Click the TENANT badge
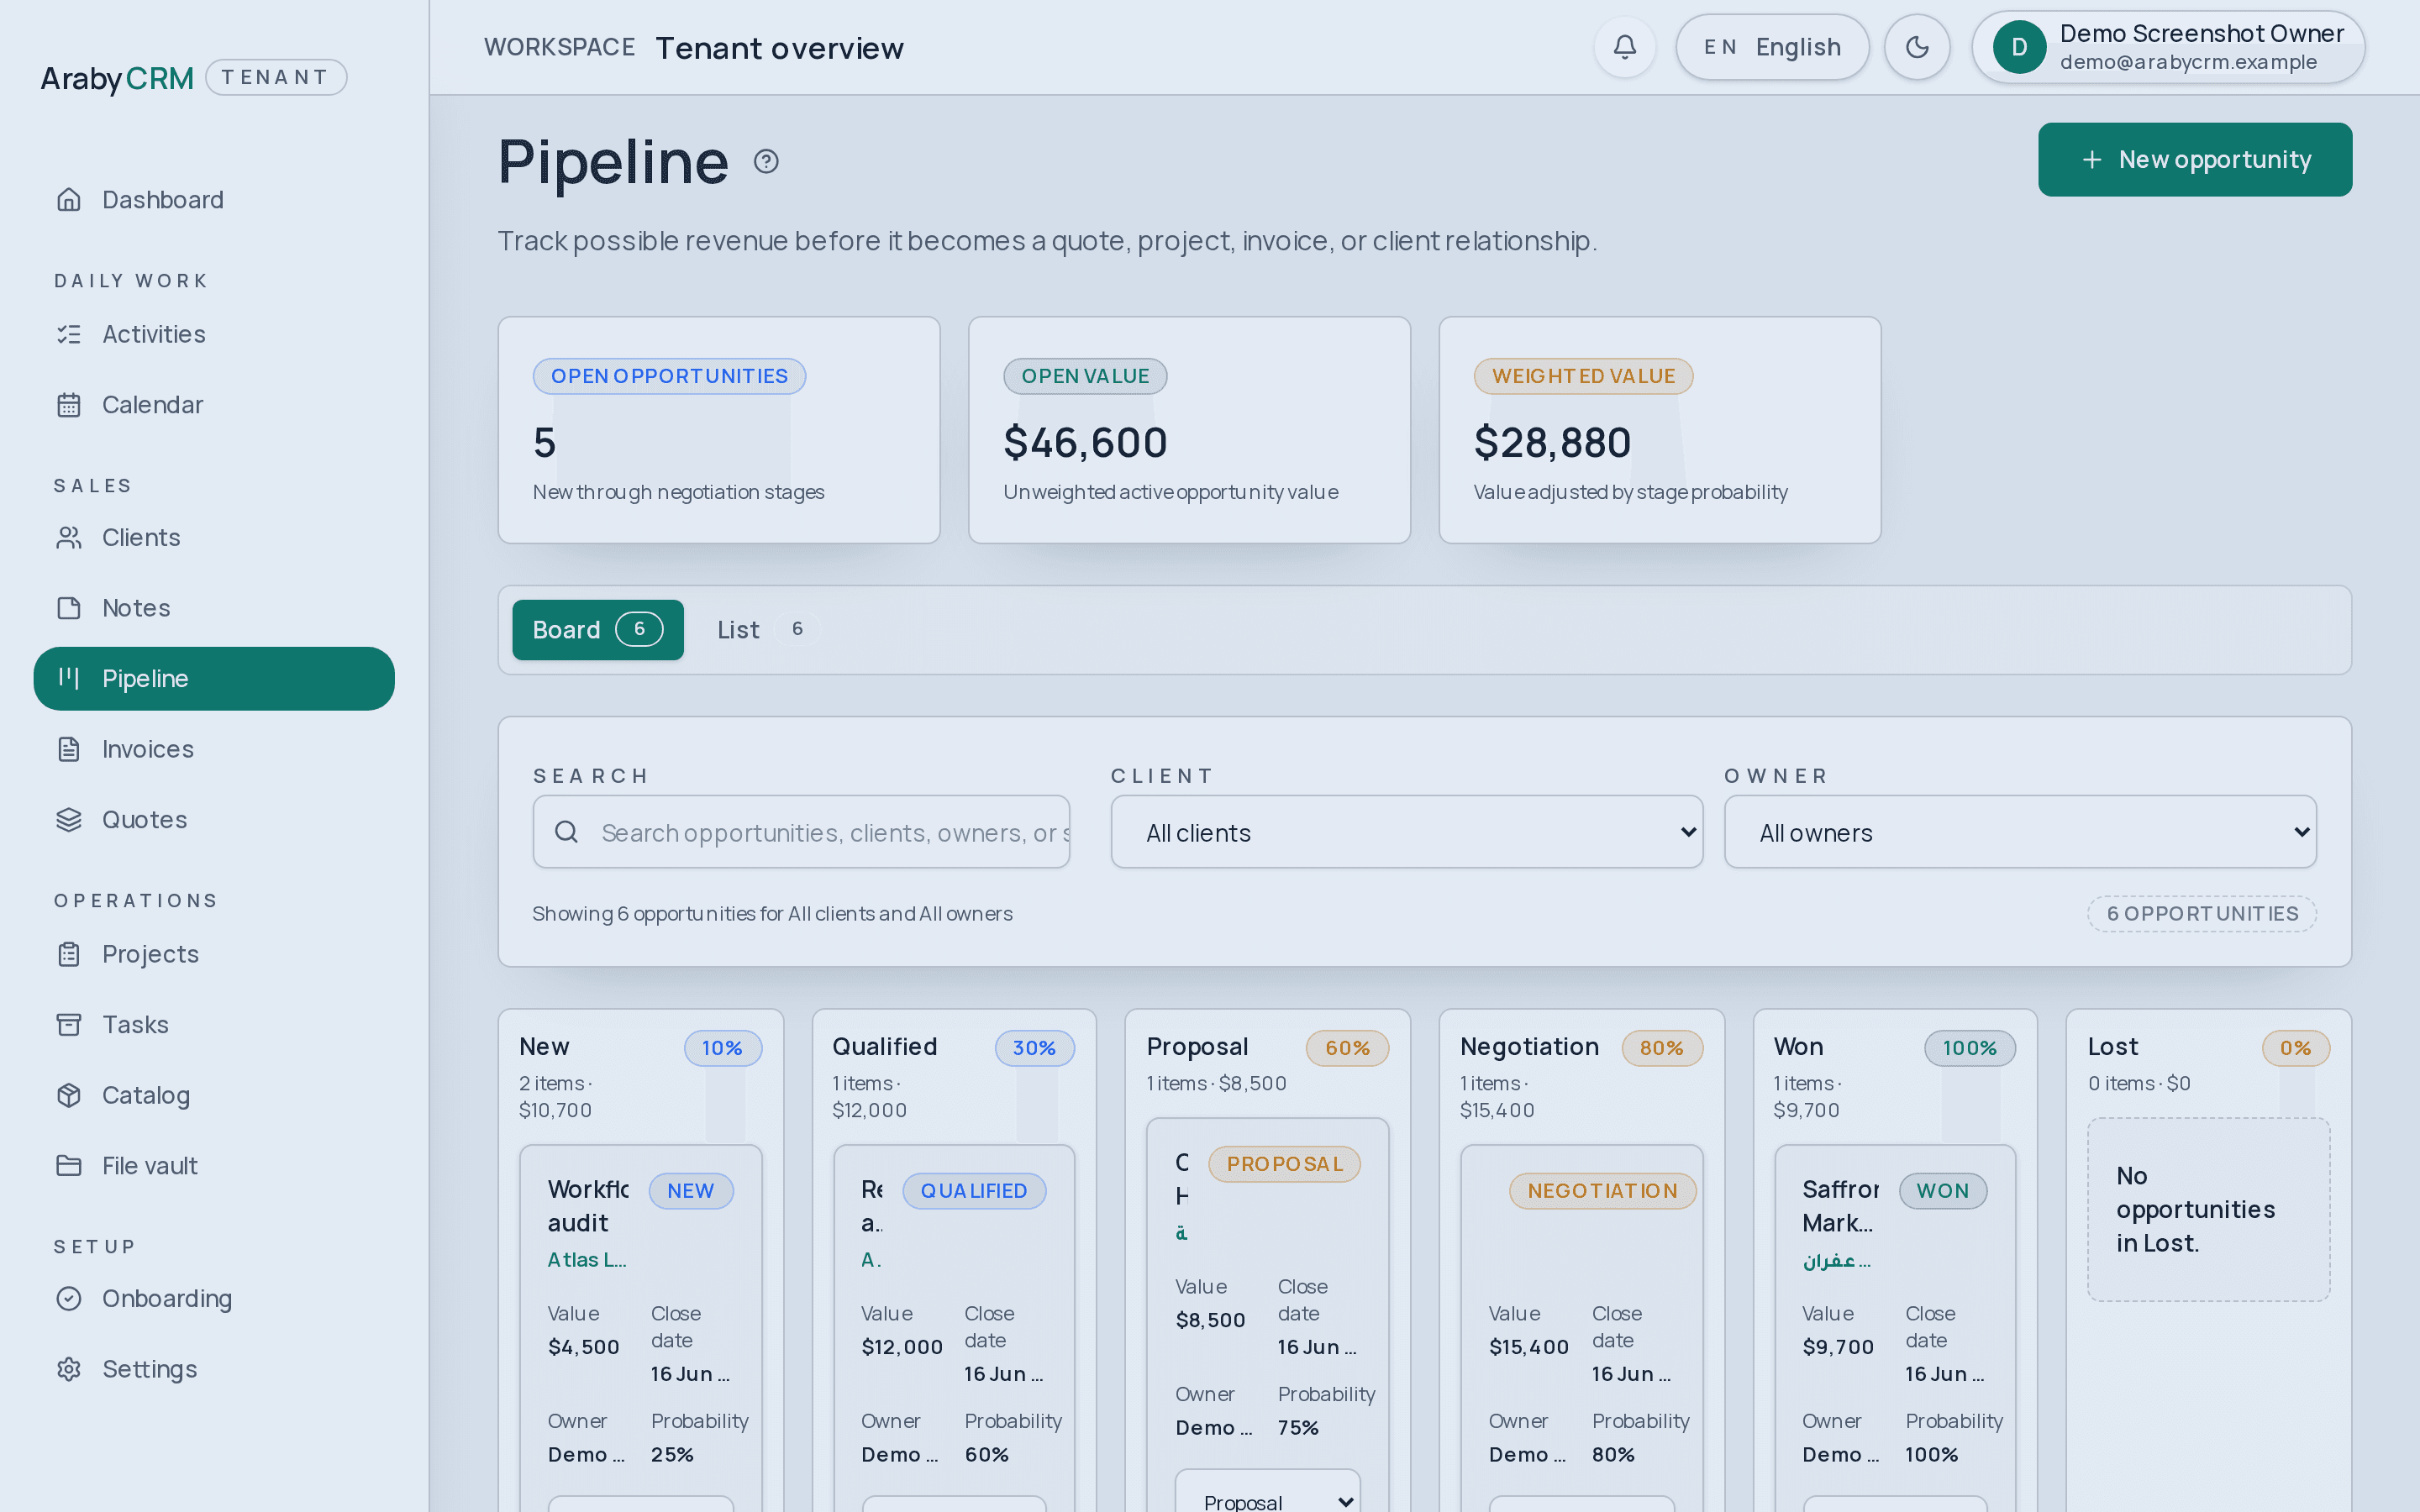 276,78
